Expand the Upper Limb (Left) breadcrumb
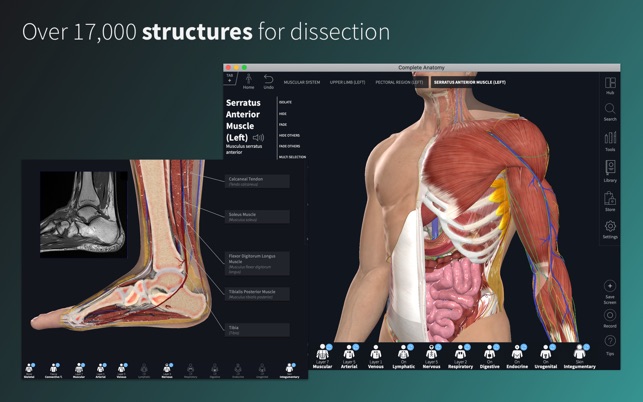The height and width of the screenshot is (402, 643). (347, 82)
